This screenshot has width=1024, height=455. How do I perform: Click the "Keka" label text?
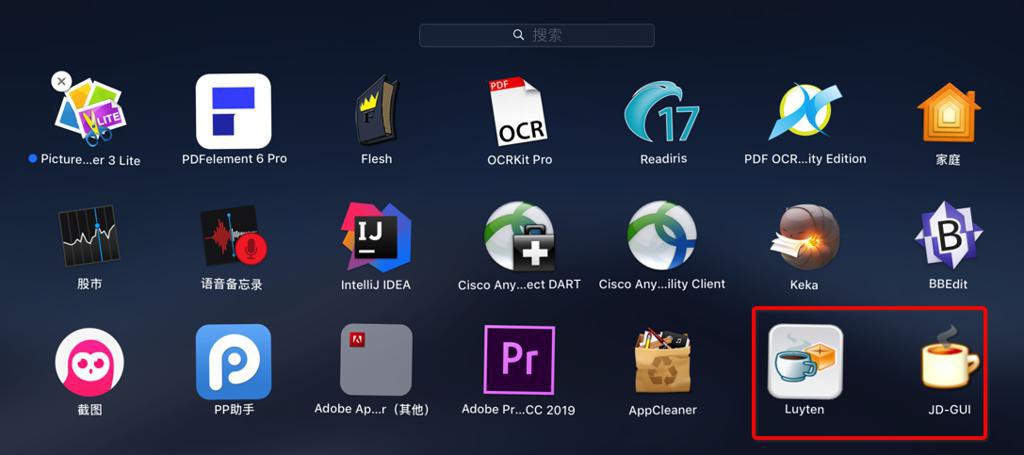click(x=804, y=285)
